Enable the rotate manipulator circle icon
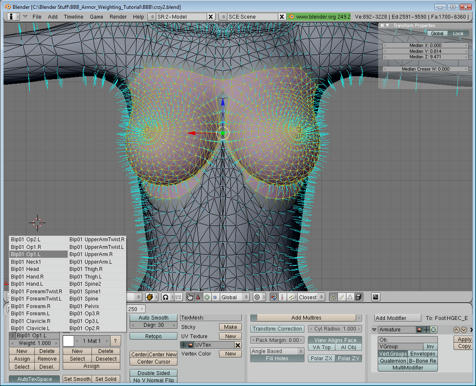 tap(206, 297)
